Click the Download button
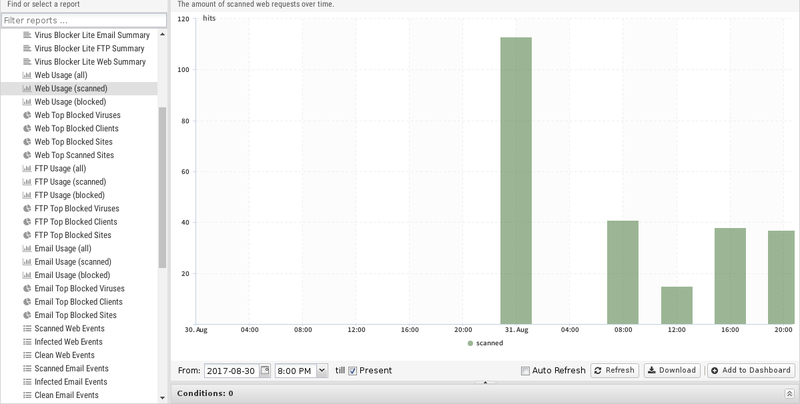Viewport: 800px width, 404px height. [671, 370]
